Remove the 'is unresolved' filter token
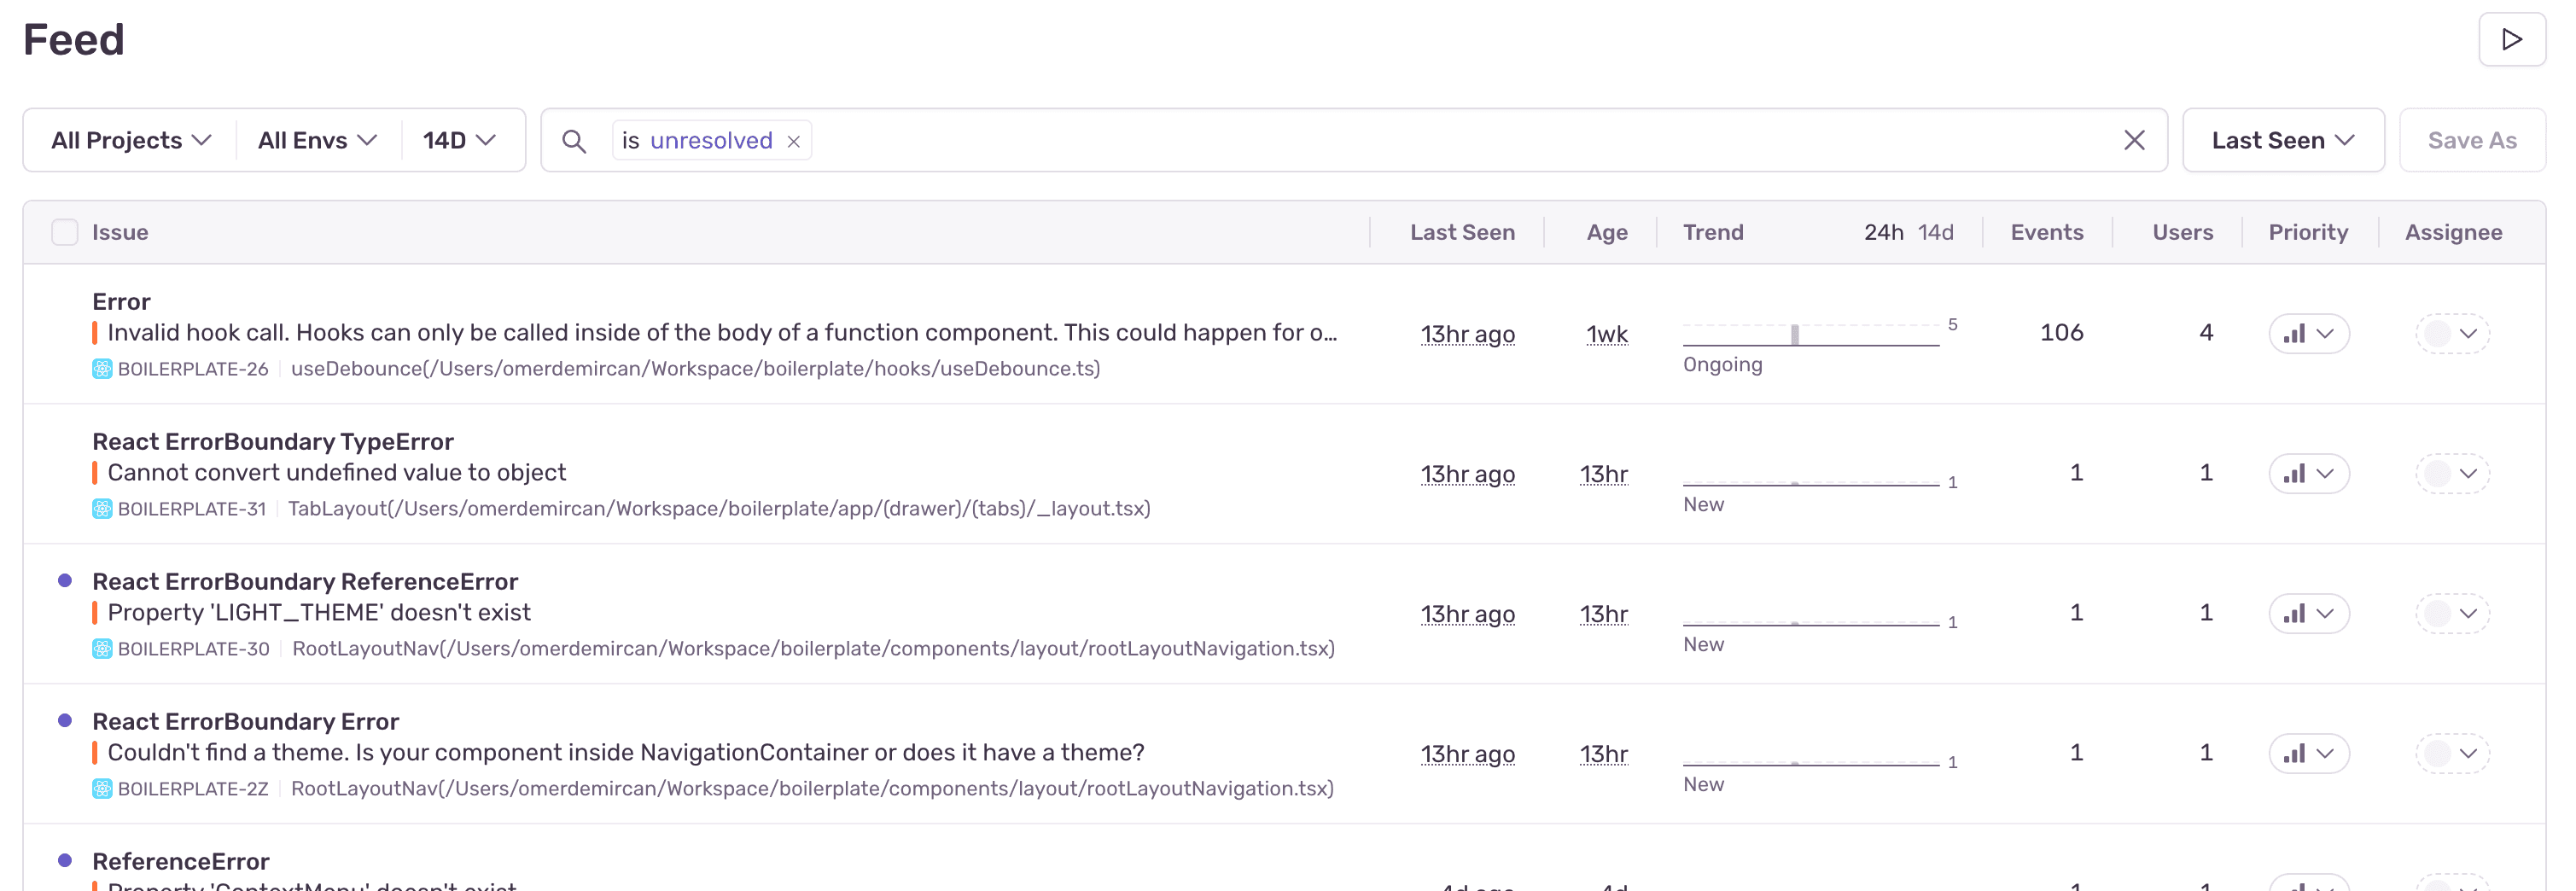This screenshot has width=2576, height=891. point(793,142)
